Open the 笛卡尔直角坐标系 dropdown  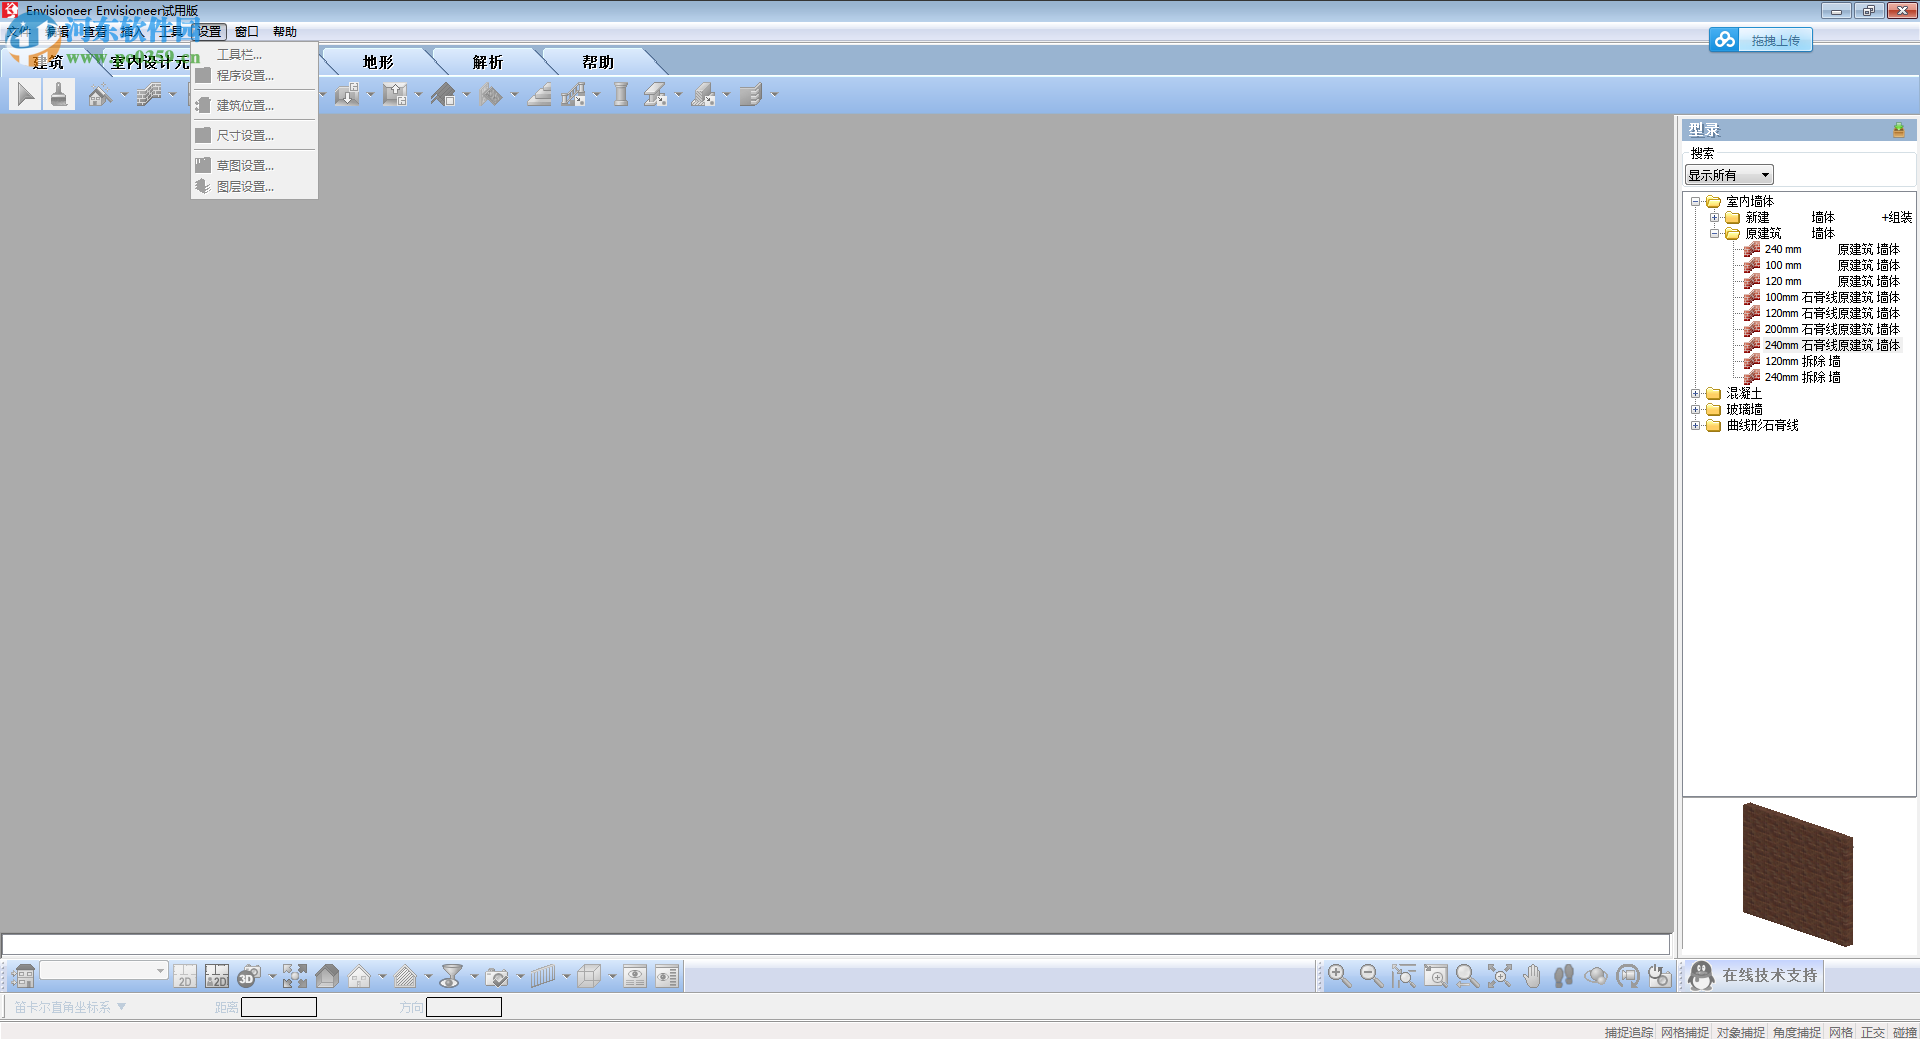pyautogui.click(x=70, y=1007)
